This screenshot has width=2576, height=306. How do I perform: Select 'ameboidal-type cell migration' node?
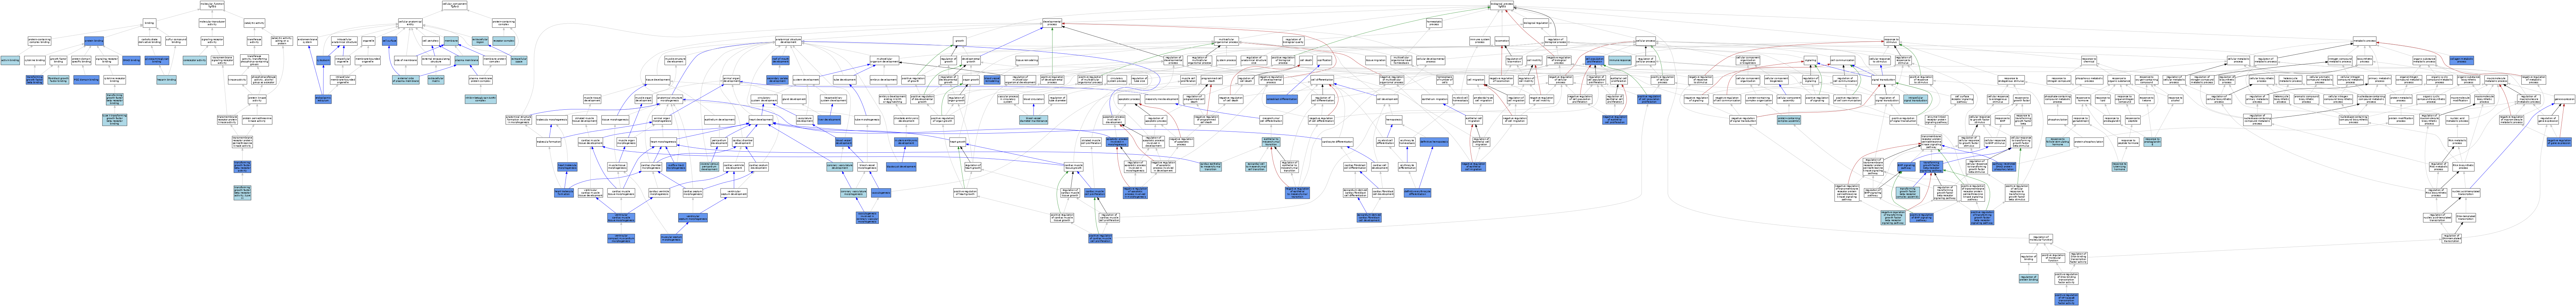pyautogui.click(x=1483, y=99)
